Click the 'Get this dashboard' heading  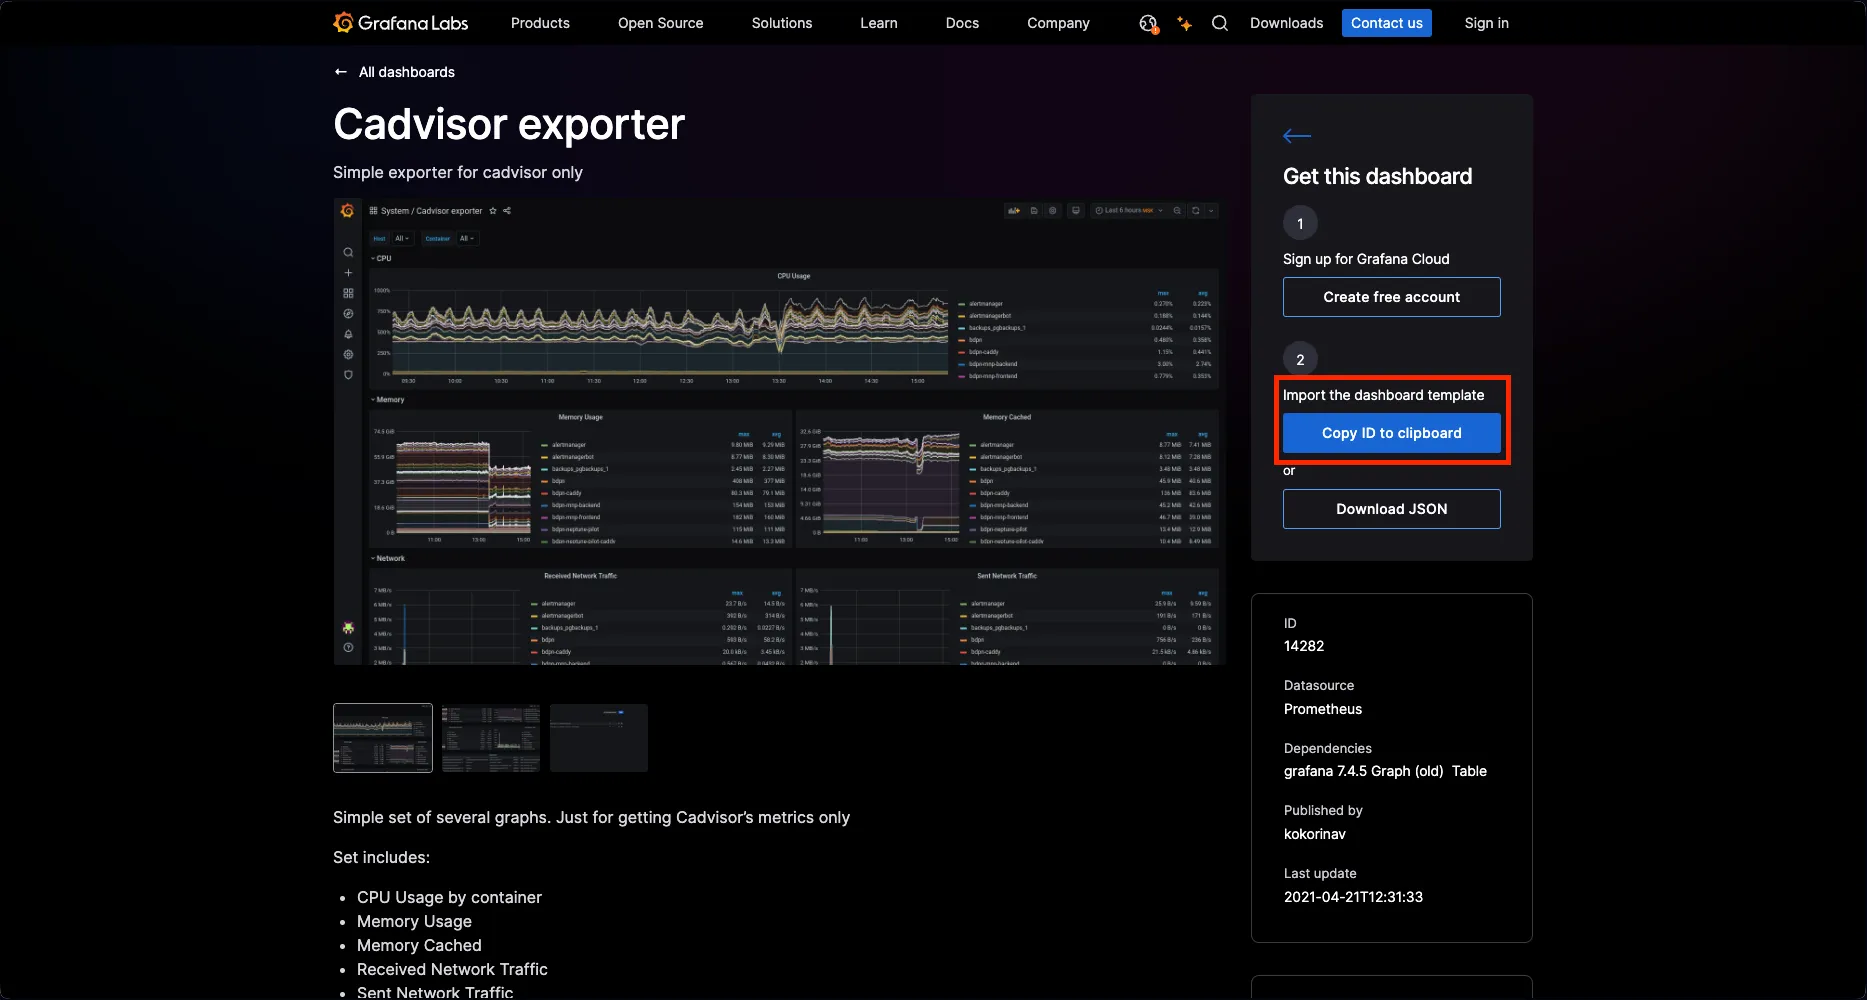point(1377,176)
